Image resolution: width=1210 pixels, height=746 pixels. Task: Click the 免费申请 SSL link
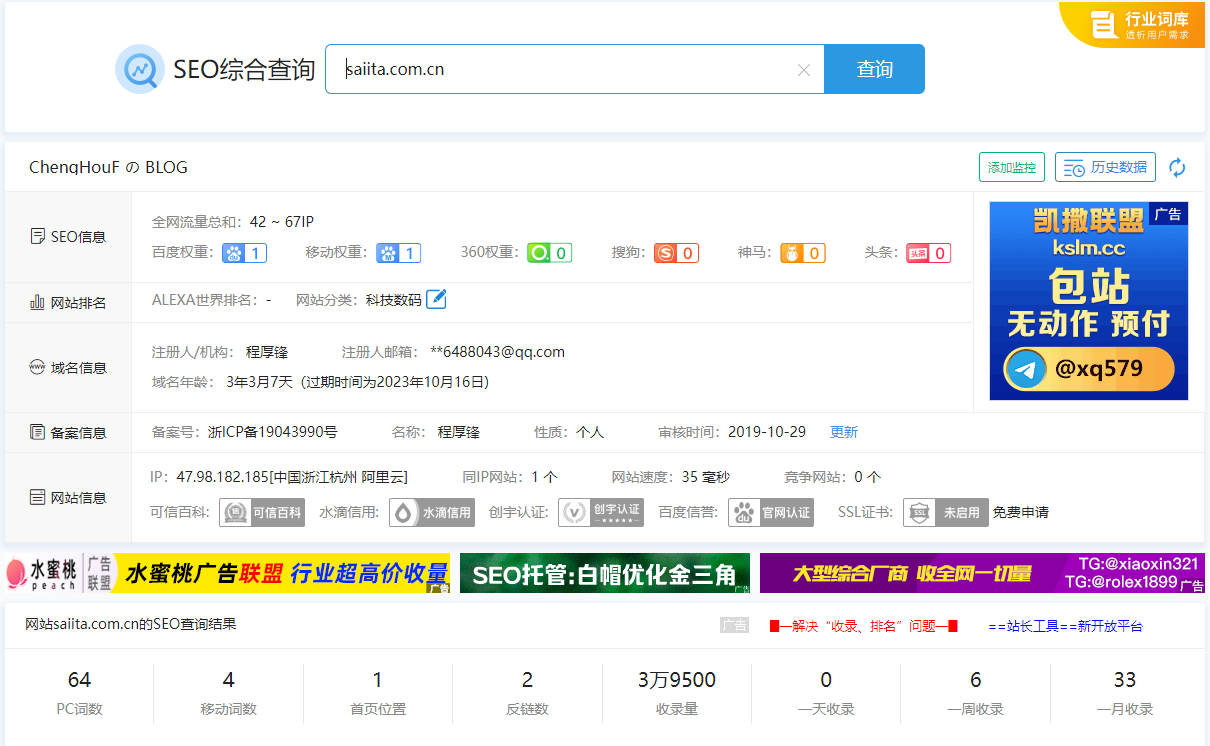pos(1020,512)
